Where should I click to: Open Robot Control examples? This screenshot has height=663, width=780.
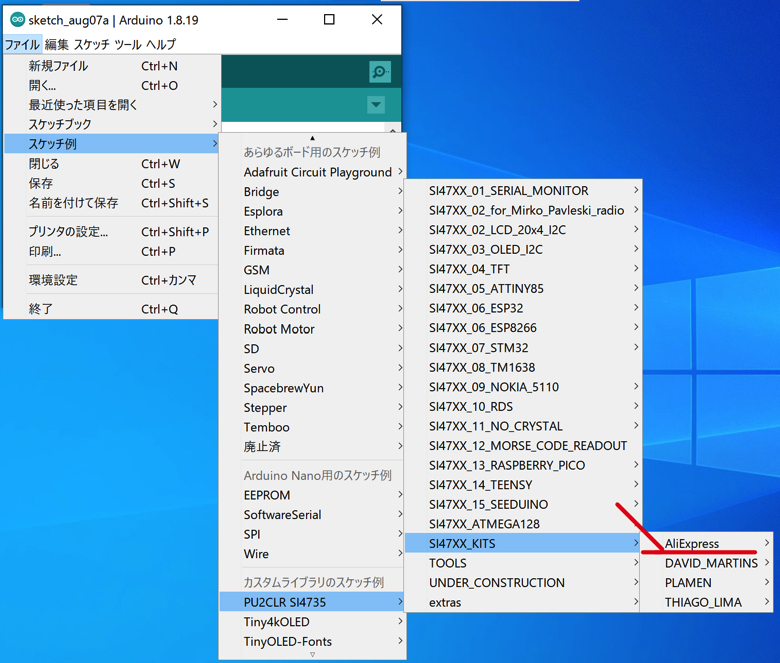click(x=312, y=309)
